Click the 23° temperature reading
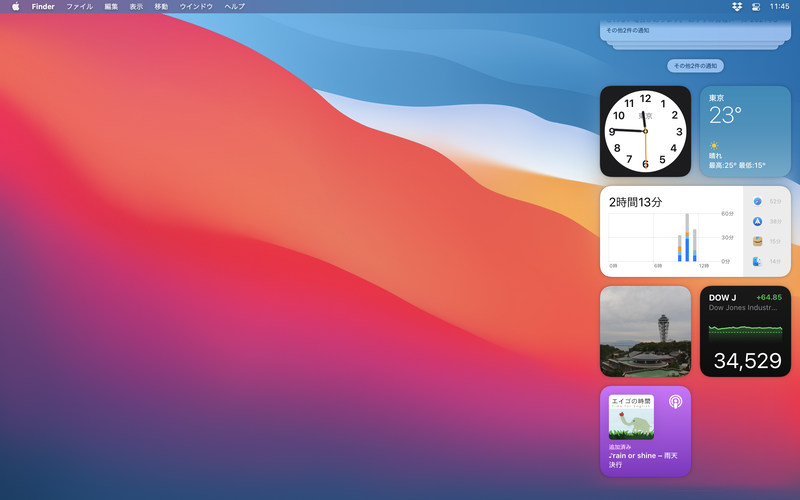This screenshot has height=500, width=800. (x=725, y=115)
